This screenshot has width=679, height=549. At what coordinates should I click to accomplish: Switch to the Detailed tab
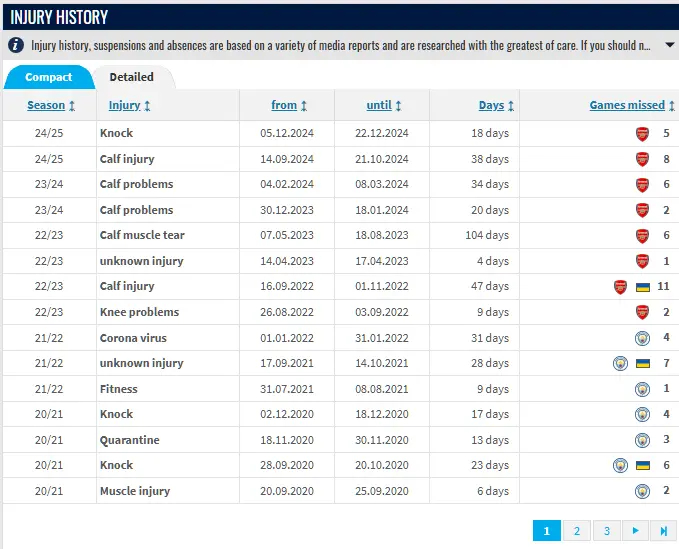132,77
